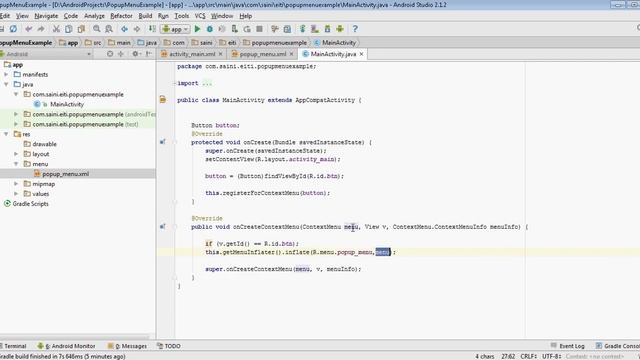Click Attach debugger to process icon
This screenshot has width=640, height=360.
tap(235, 29)
